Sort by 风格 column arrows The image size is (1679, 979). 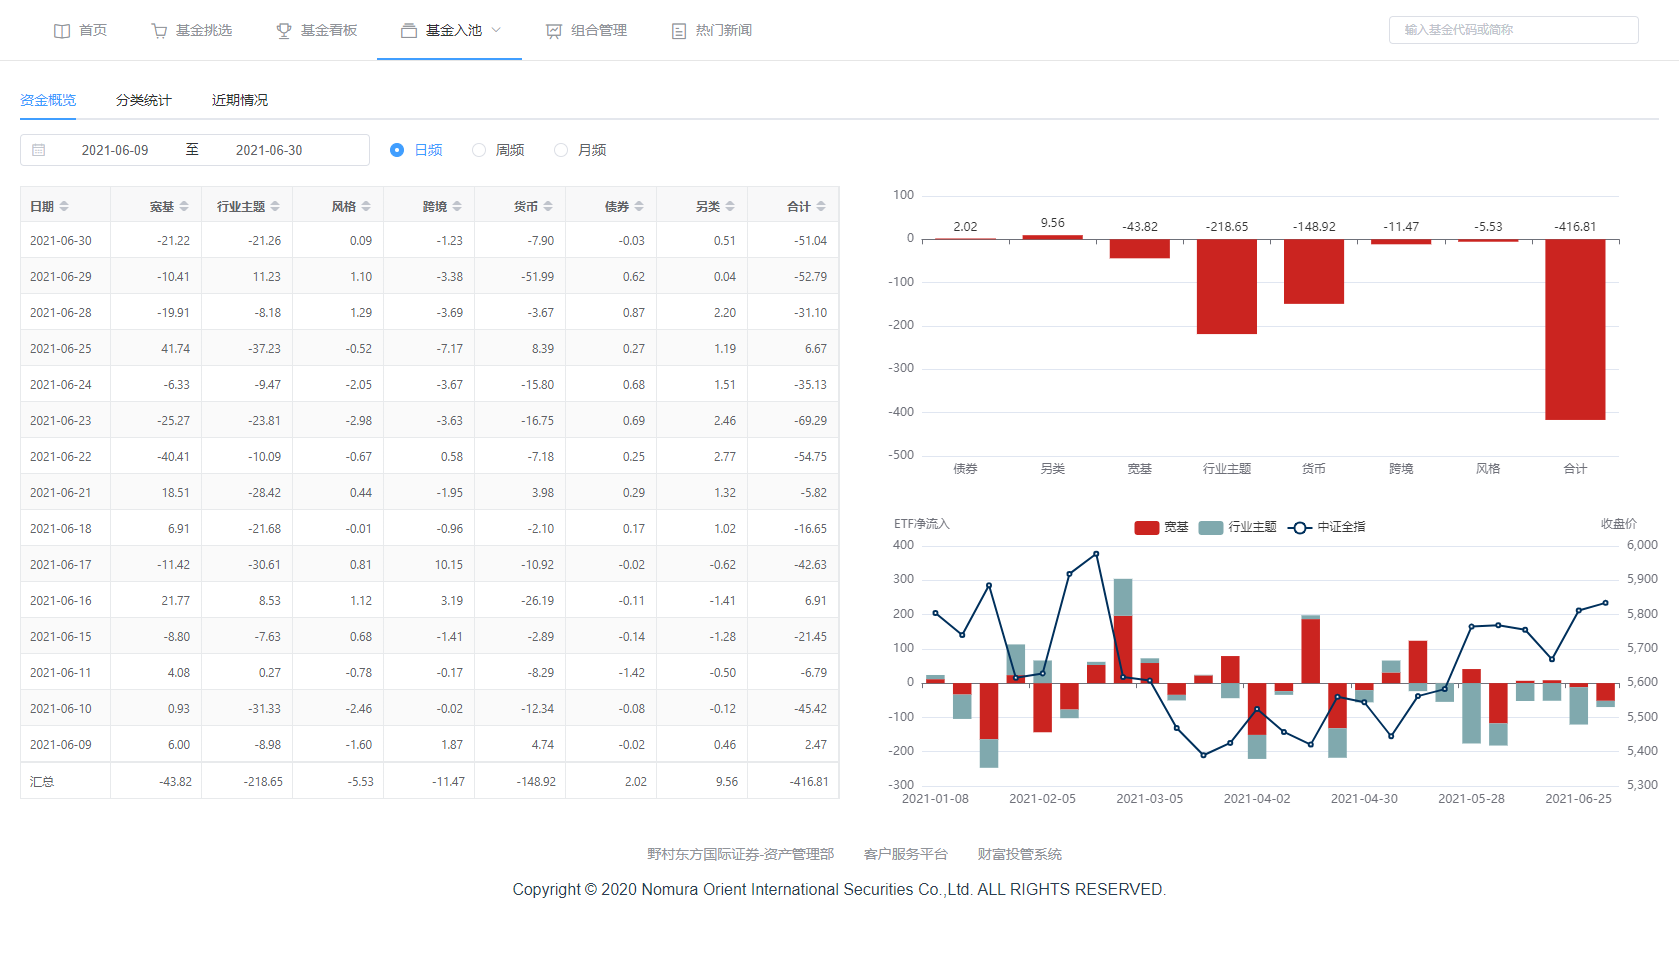coord(366,206)
